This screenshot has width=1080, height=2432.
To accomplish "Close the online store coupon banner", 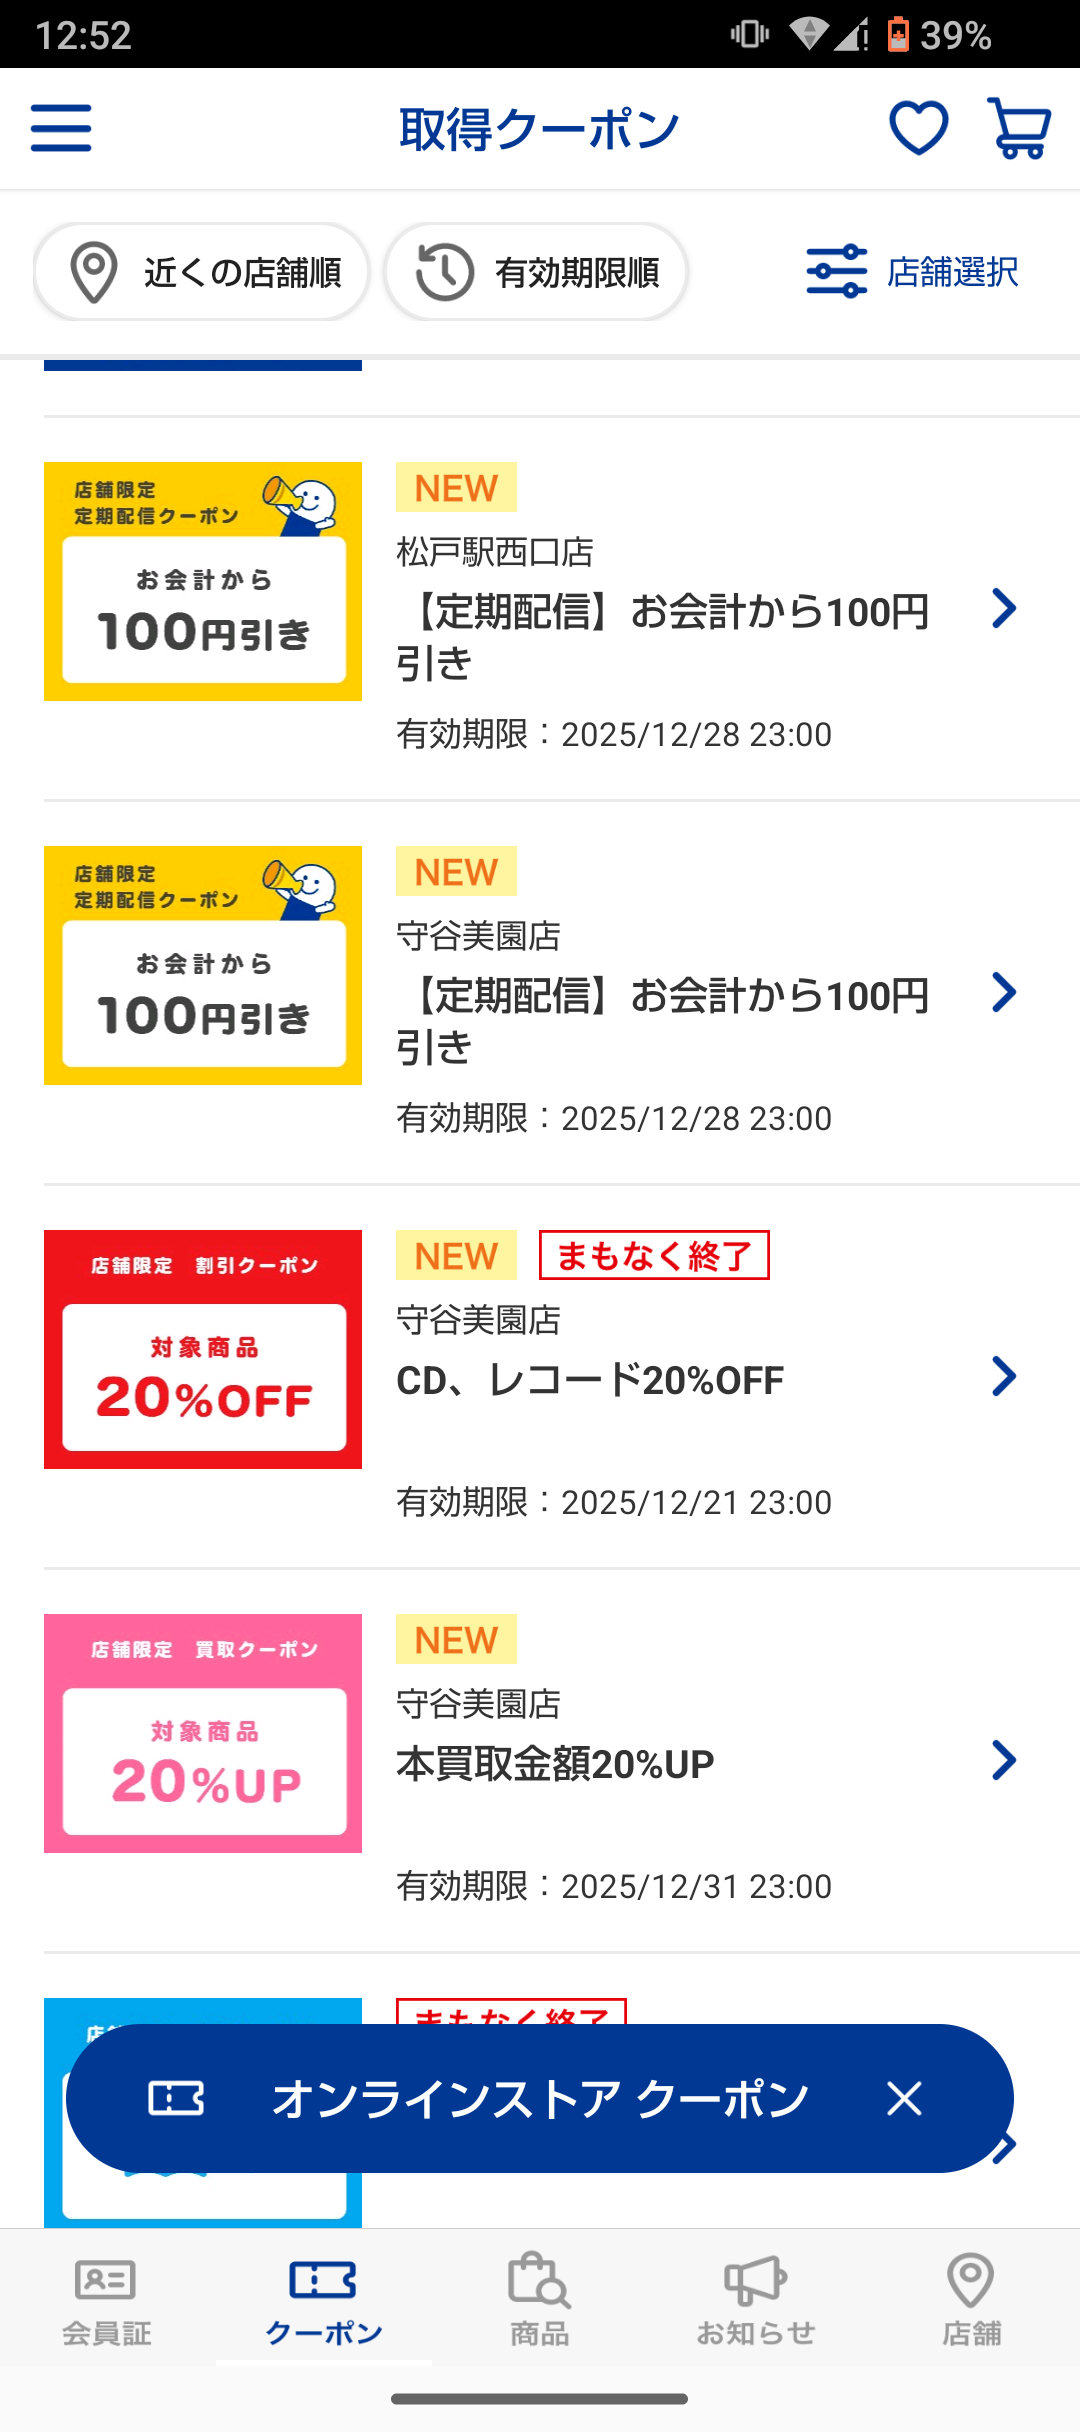I will pos(904,2099).
